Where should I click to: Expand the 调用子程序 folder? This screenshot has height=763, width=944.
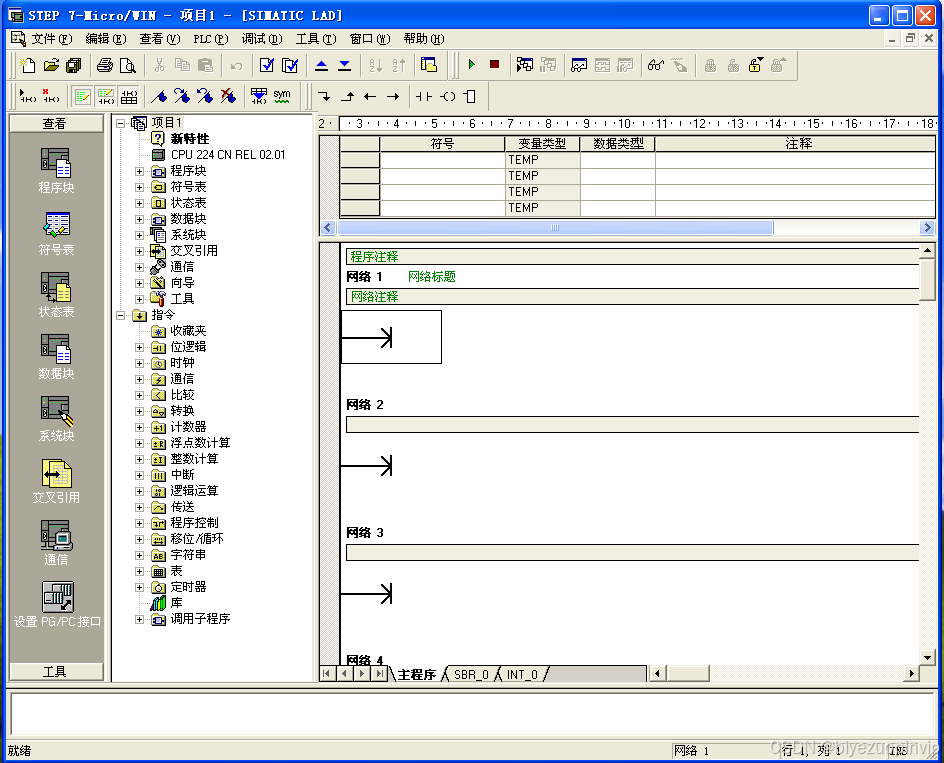tap(140, 619)
